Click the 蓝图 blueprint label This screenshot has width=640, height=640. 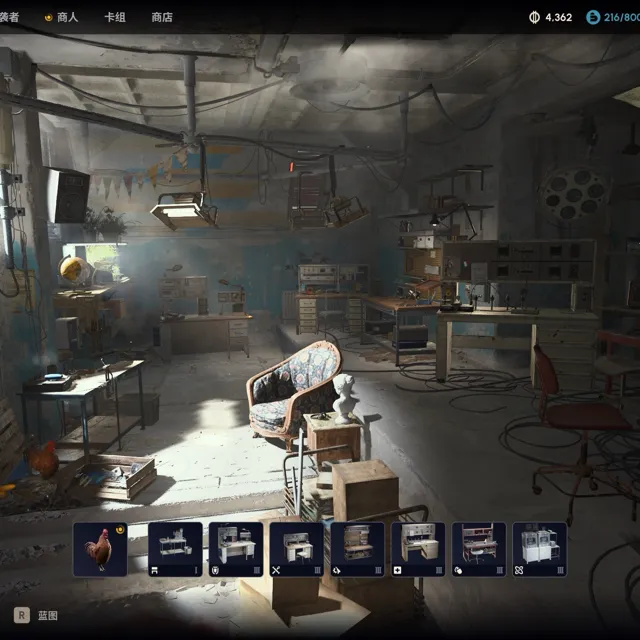pos(48,616)
